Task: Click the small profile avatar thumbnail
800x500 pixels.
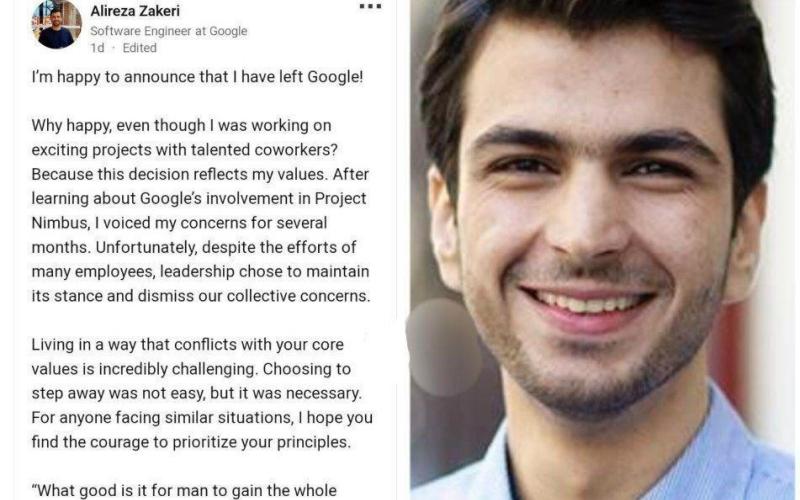Action: click(x=56, y=24)
